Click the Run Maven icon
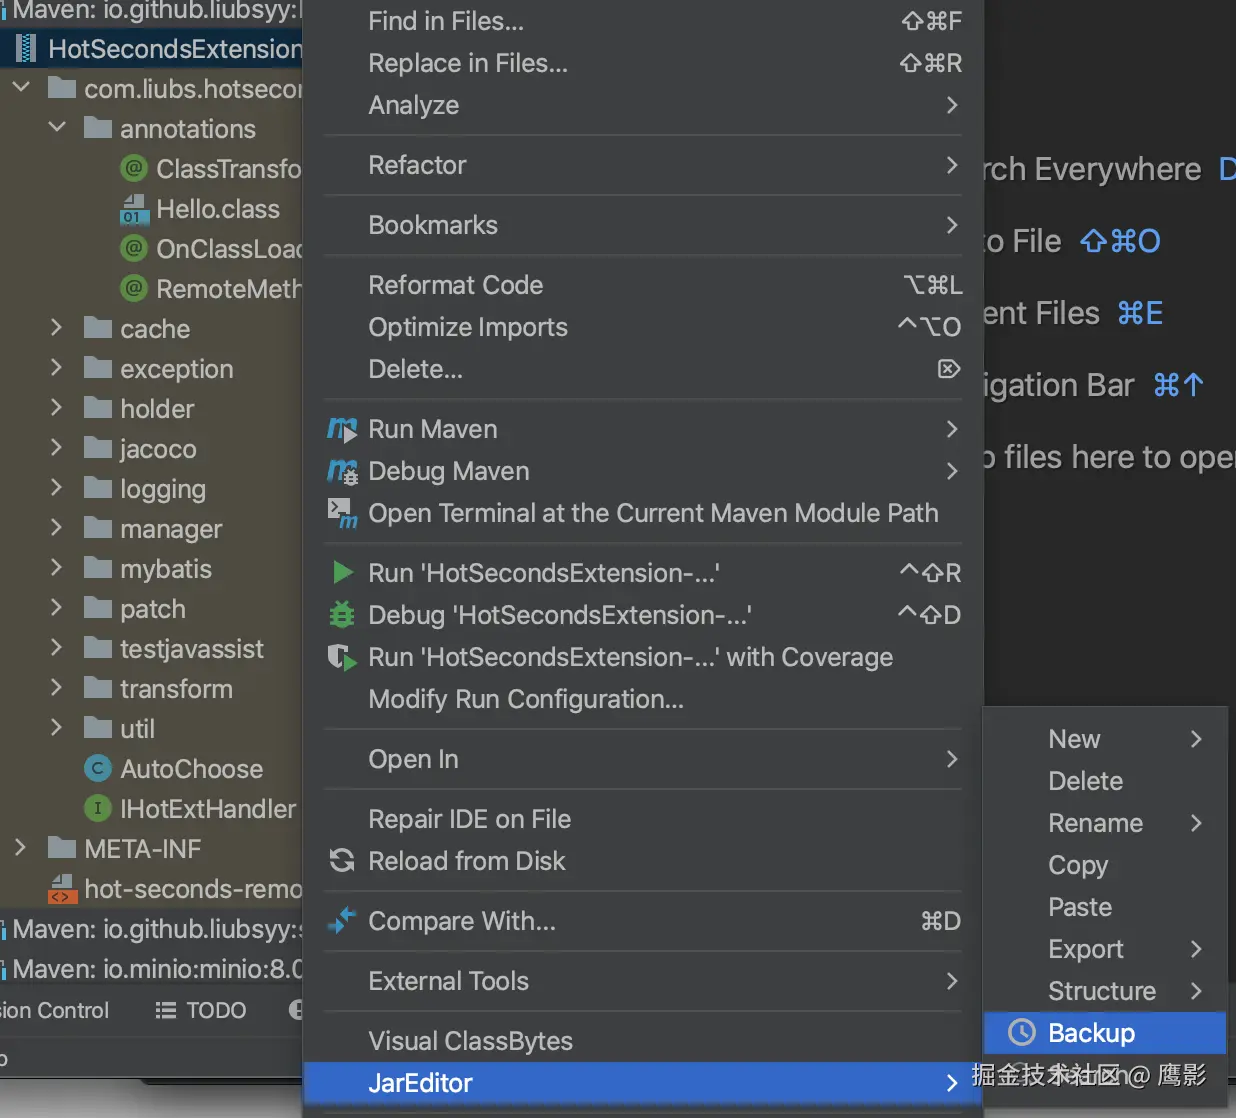Image resolution: width=1236 pixels, height=1118 pixels. [x=342, y=430]
